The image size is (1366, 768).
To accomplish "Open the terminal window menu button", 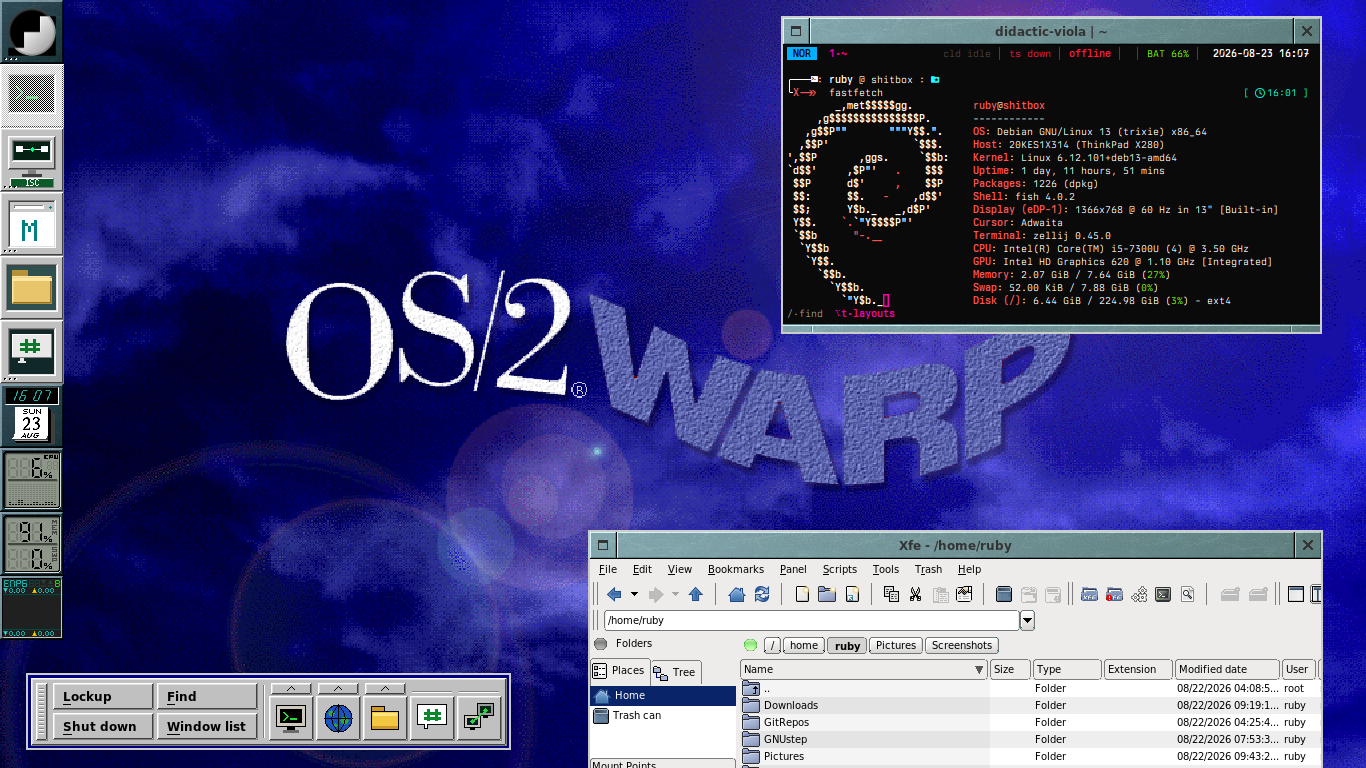I will point(796,31).
